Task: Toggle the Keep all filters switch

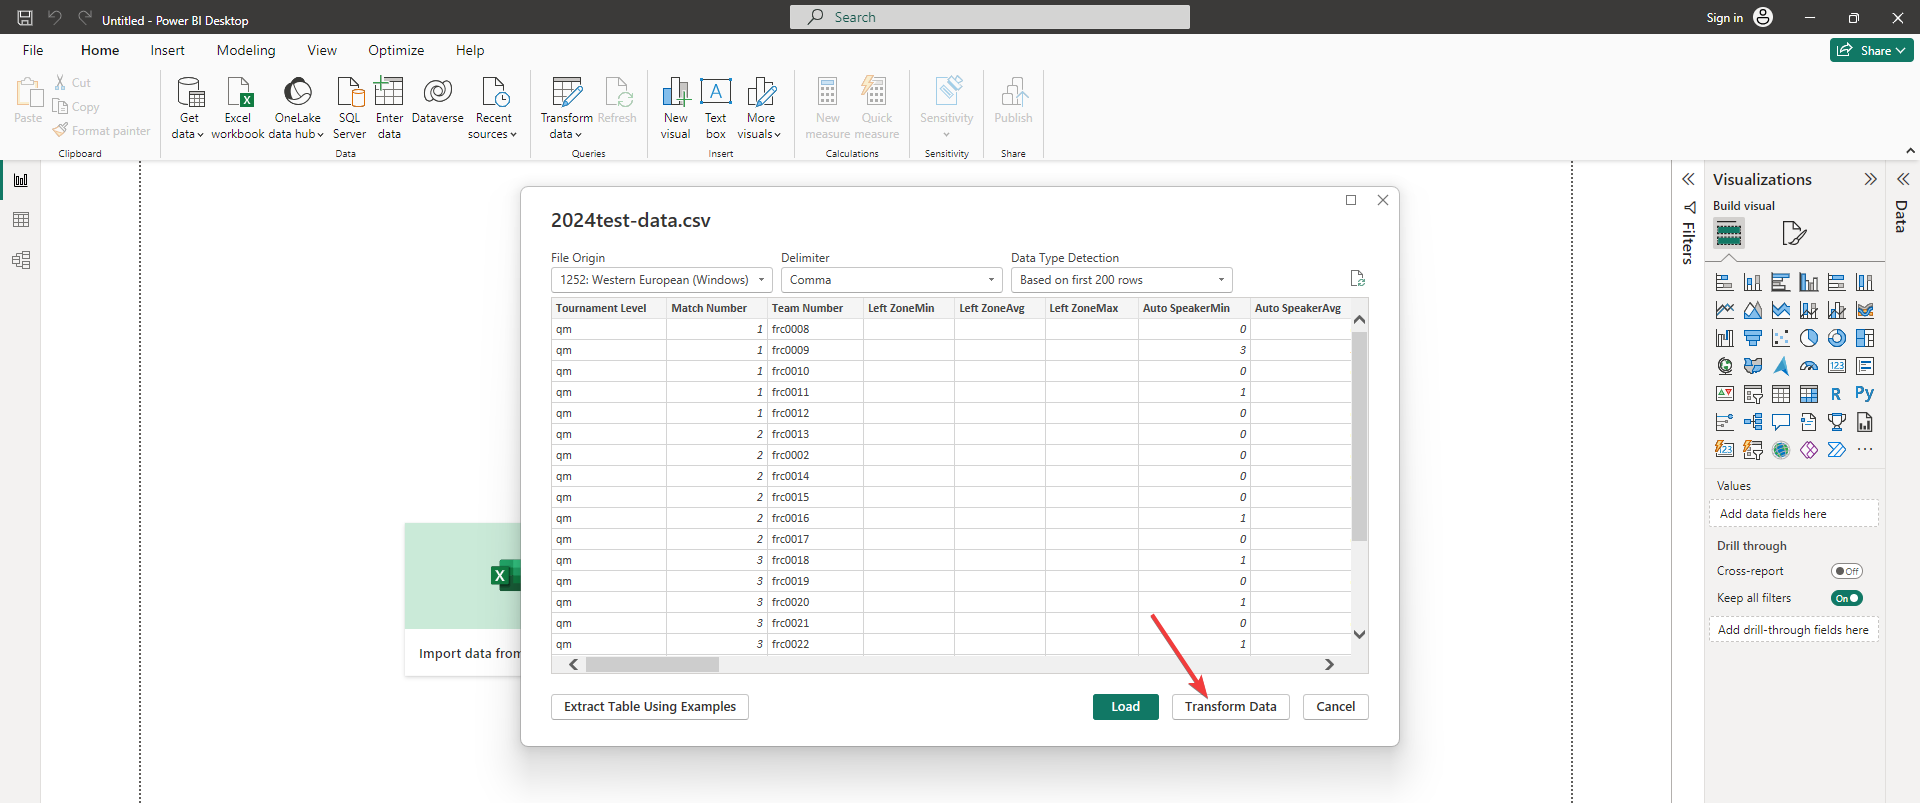Action: pos(1847,598)
